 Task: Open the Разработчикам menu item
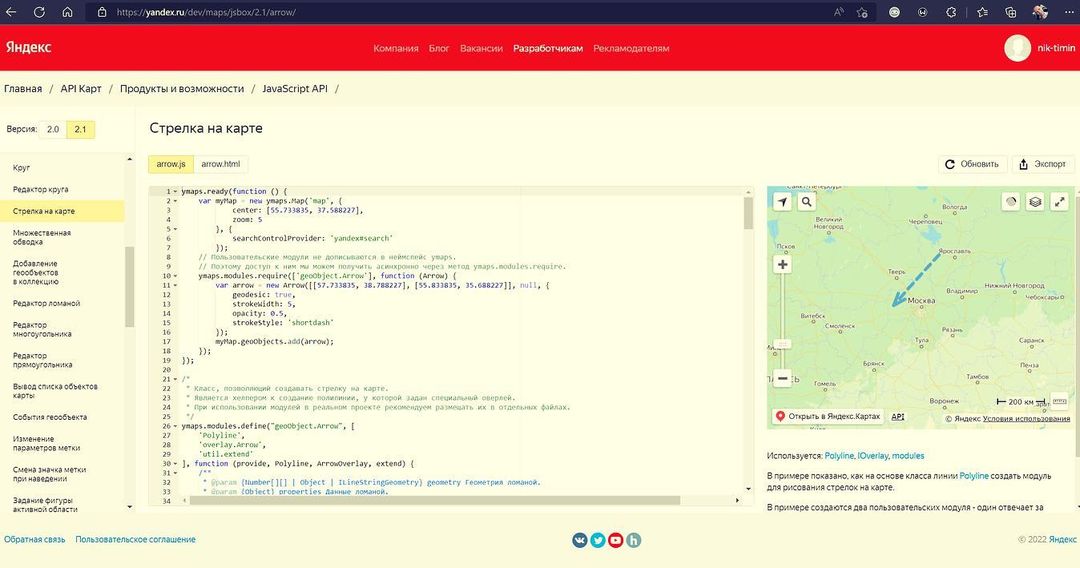click(x=548, y=48)
